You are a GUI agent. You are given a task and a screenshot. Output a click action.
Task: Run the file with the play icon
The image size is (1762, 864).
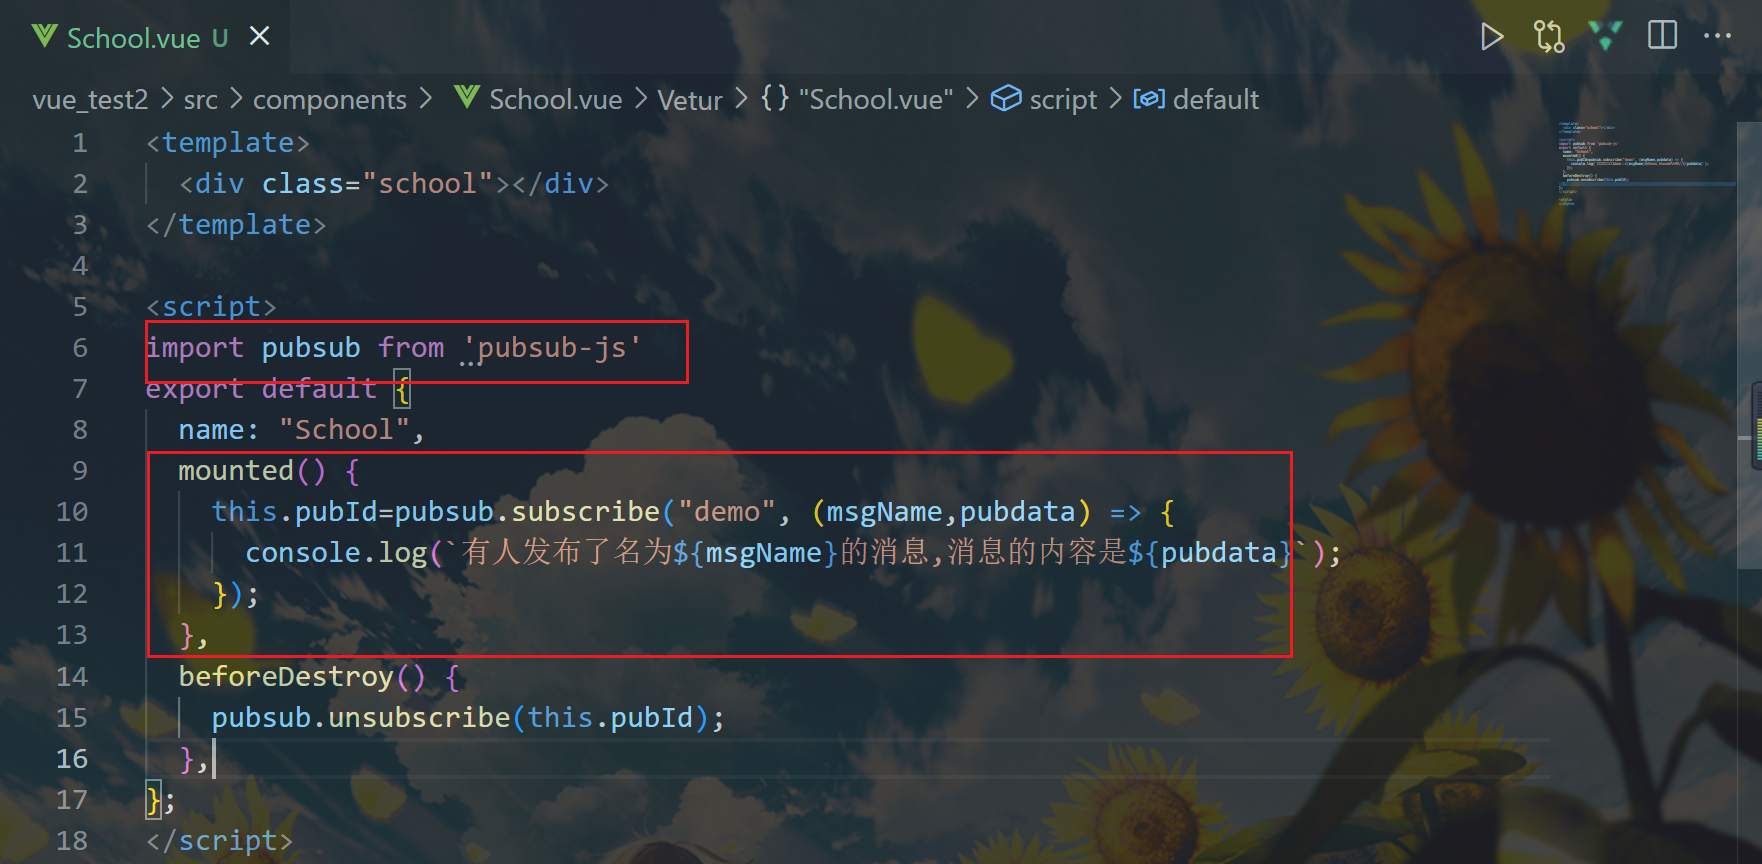pos(1492,37)
